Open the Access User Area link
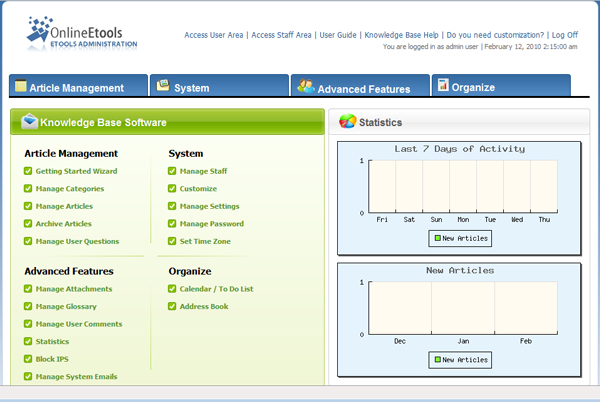 coord(214,35)
